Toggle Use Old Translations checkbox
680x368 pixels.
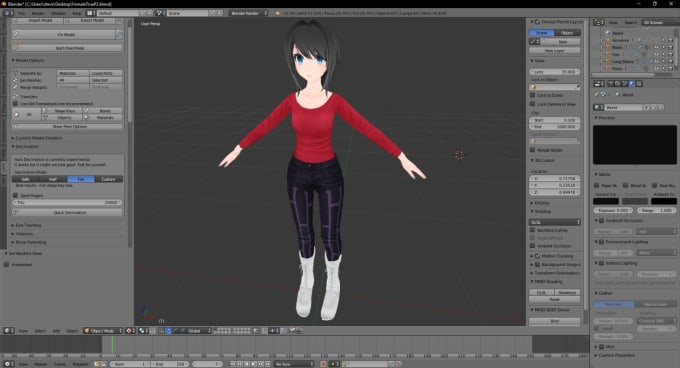pos(15,104)
